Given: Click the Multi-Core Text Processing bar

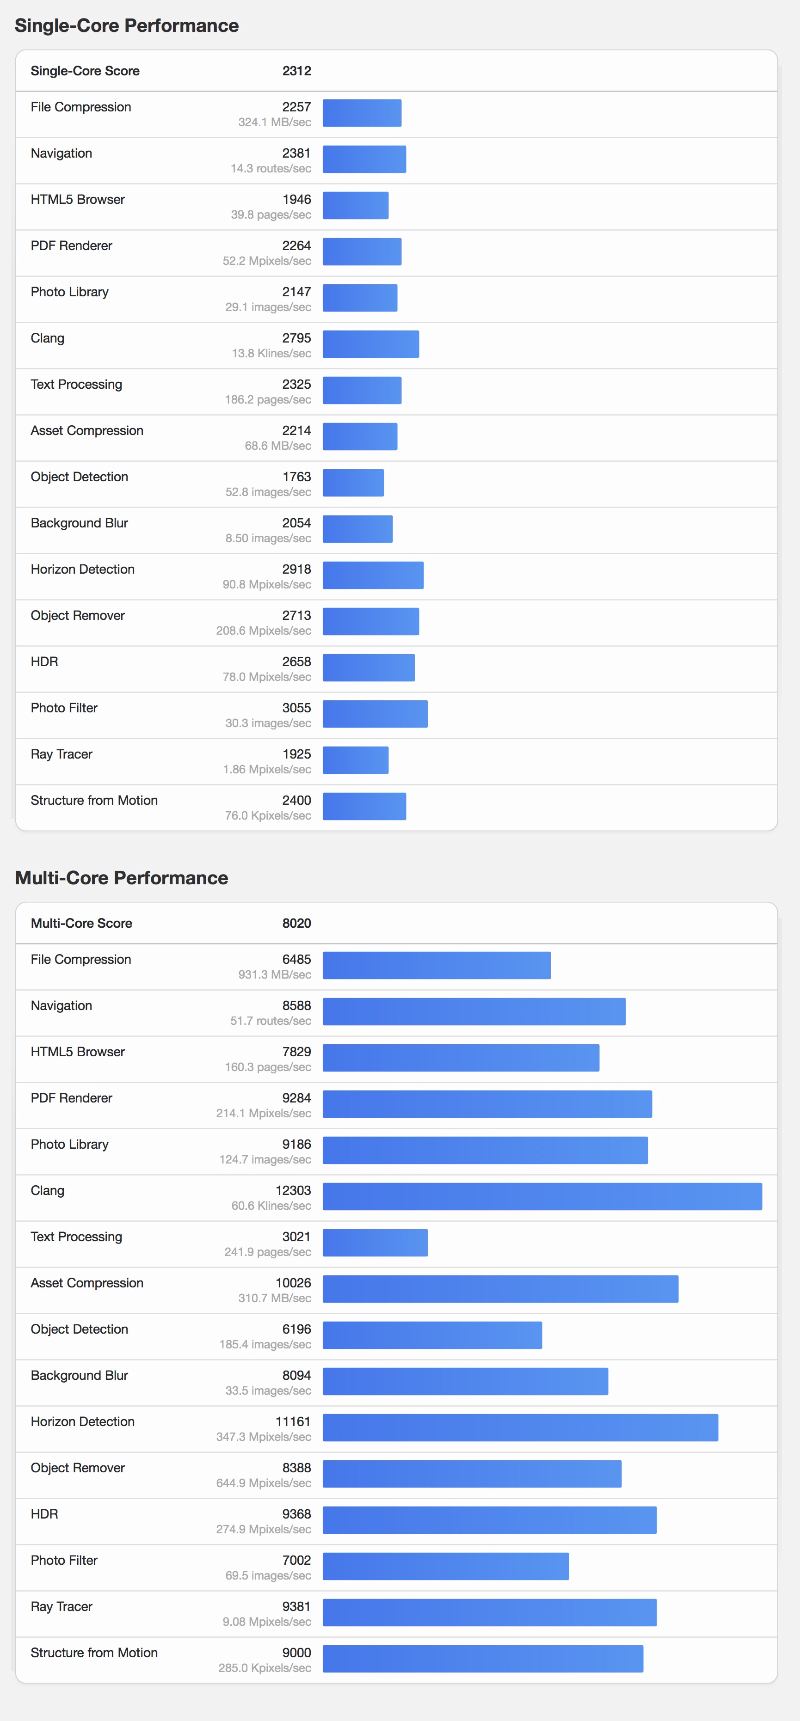Looking at the screenshot, I should [375, 1243].
